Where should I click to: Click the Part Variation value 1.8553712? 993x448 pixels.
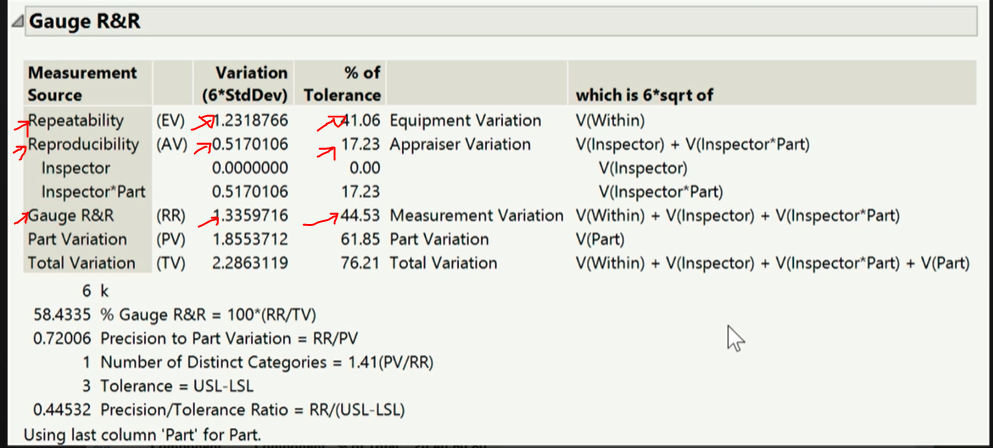(x=249, y=240)
